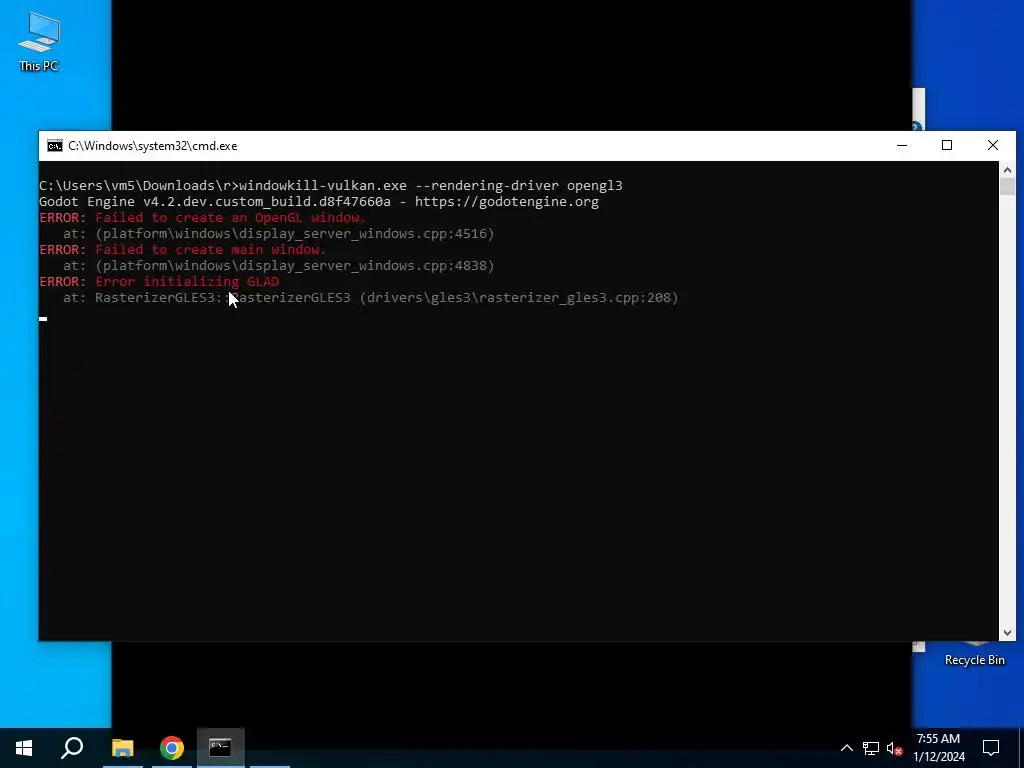Image resolution: width=1024 pixels, height=768 pixels.
Task: Click the scrollbar up arrow in cmd window
Action: click(x=1007, y=170)
